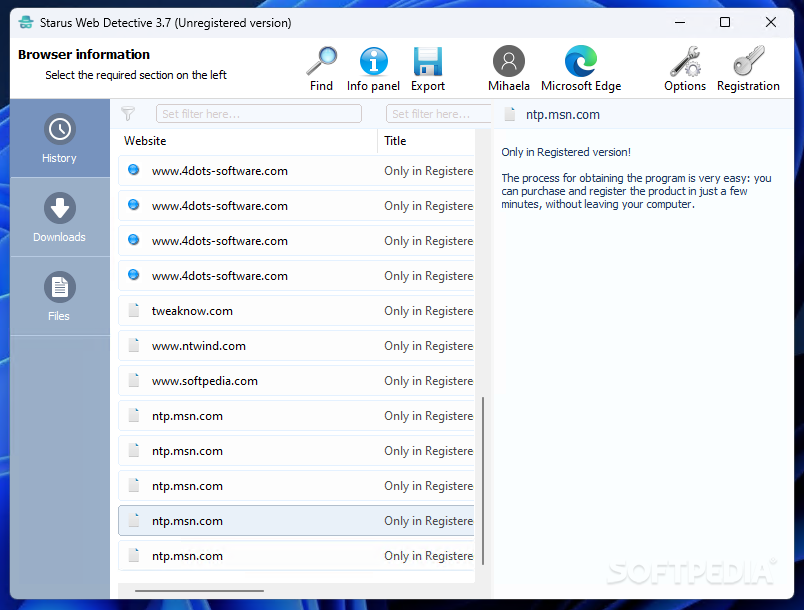Sort by the Website column header
Viewport: 804px width, 610px height.
(x=249, y=141)
